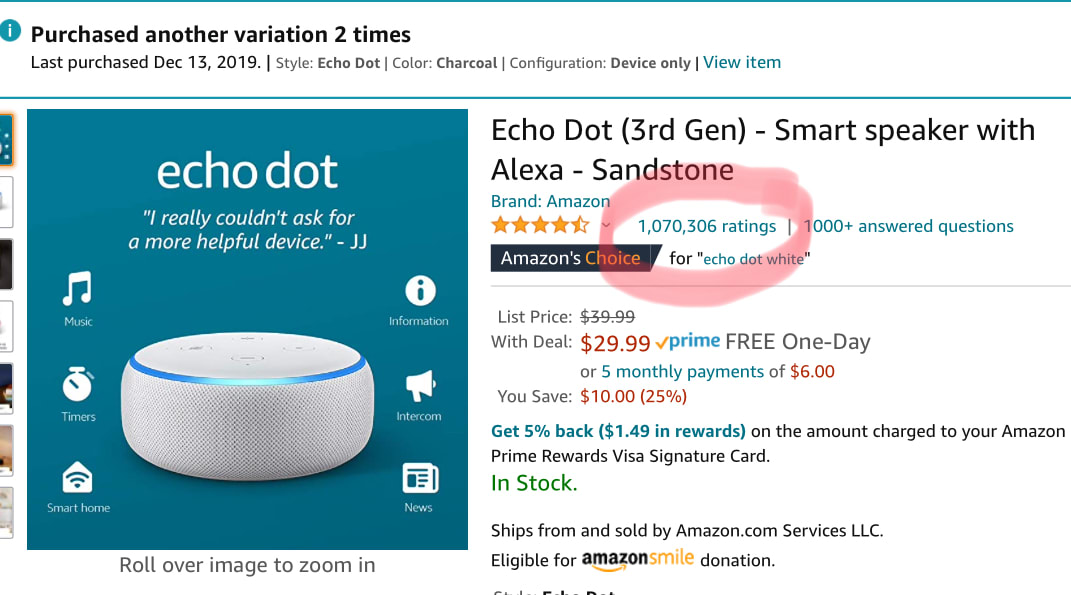Open the '5 monthly payments' link

pyautogui.click(x=682, y=371)
